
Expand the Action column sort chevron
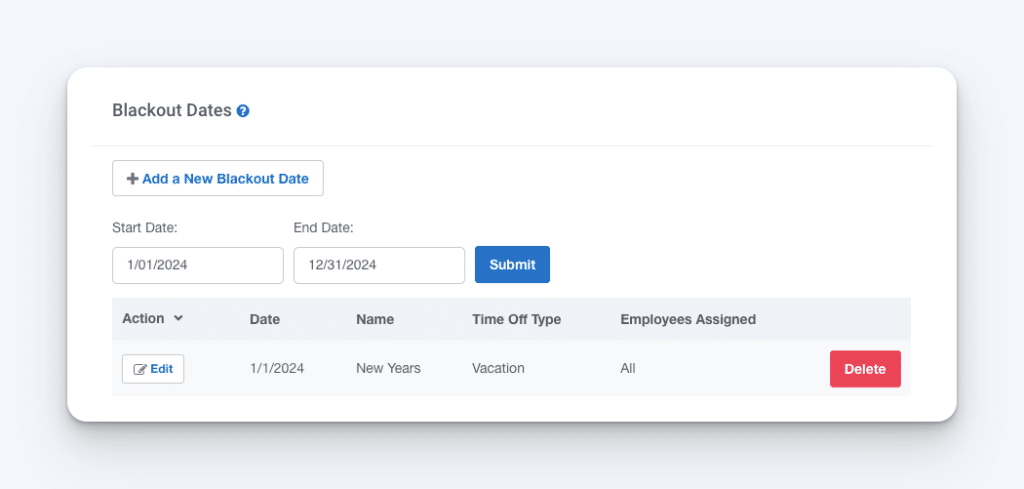[178, 319]
